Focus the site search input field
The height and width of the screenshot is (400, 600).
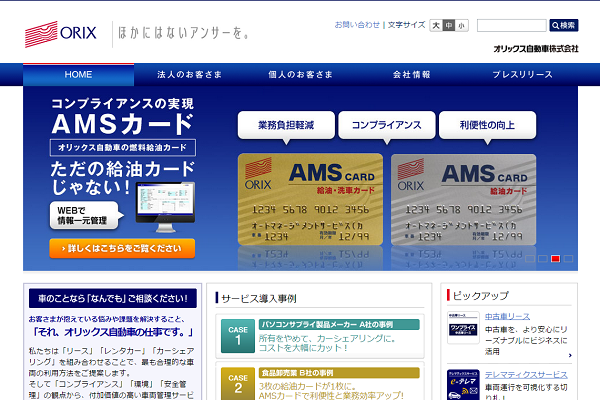pyautogui.click(x=512, y=26)
